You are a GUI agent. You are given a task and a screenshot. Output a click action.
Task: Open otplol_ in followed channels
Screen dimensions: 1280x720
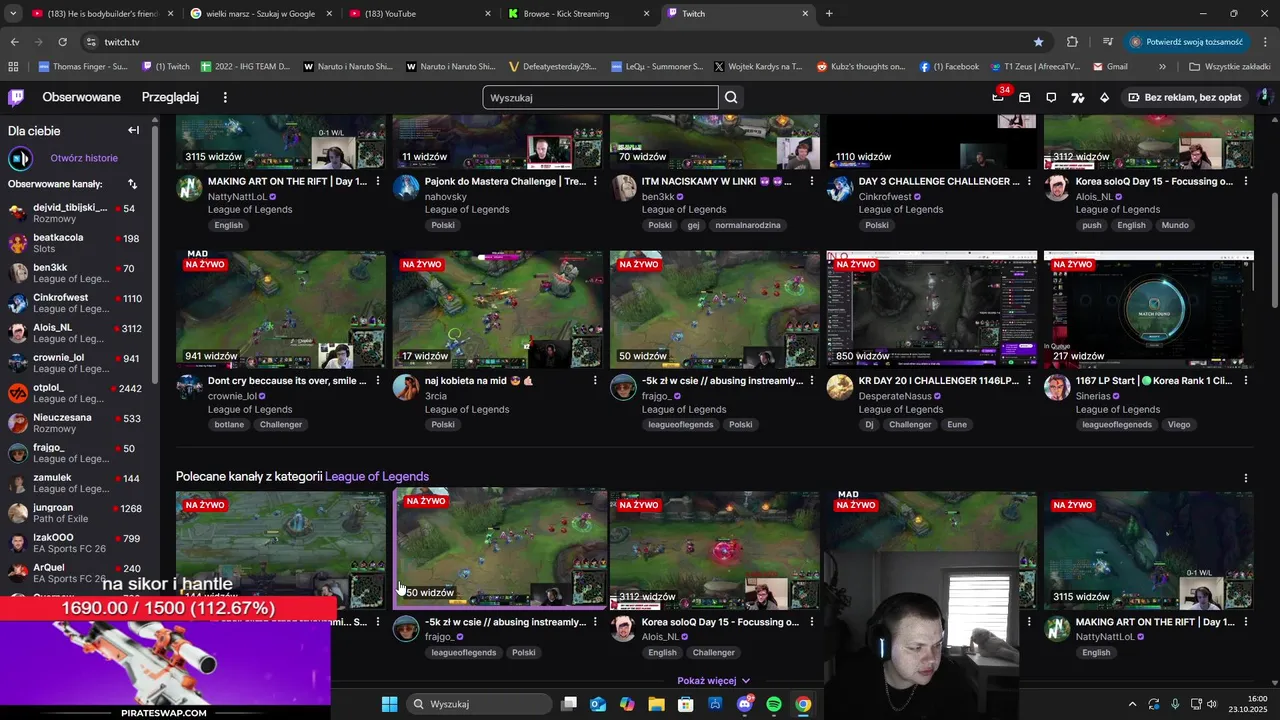click(x=75, y=393)
